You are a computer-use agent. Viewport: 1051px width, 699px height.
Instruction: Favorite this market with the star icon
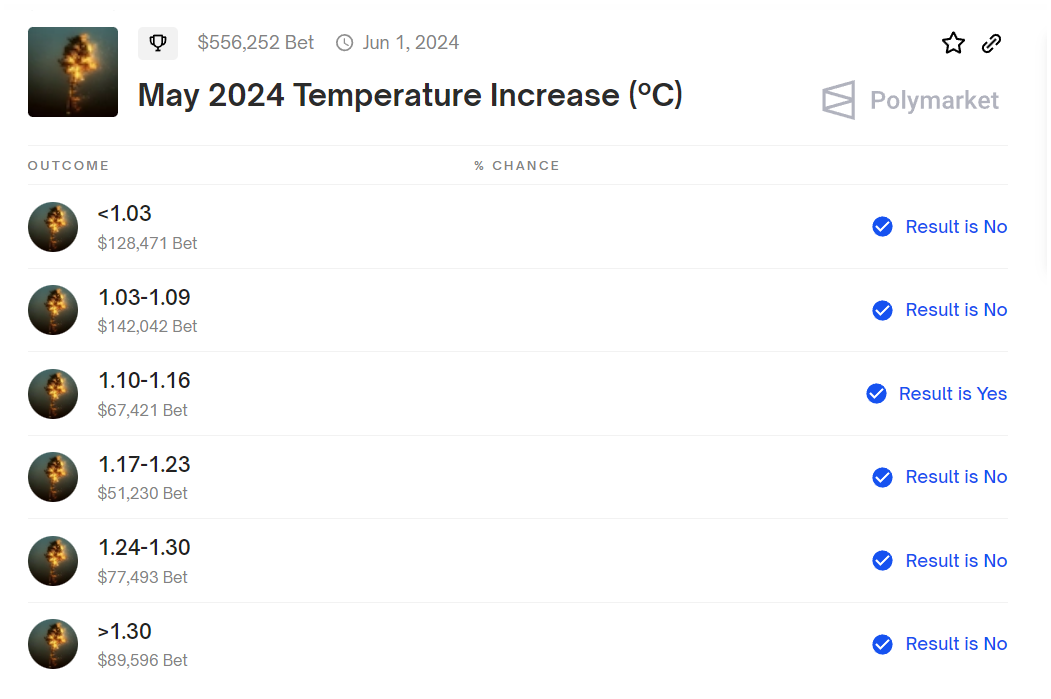click(x=953, y=43)
